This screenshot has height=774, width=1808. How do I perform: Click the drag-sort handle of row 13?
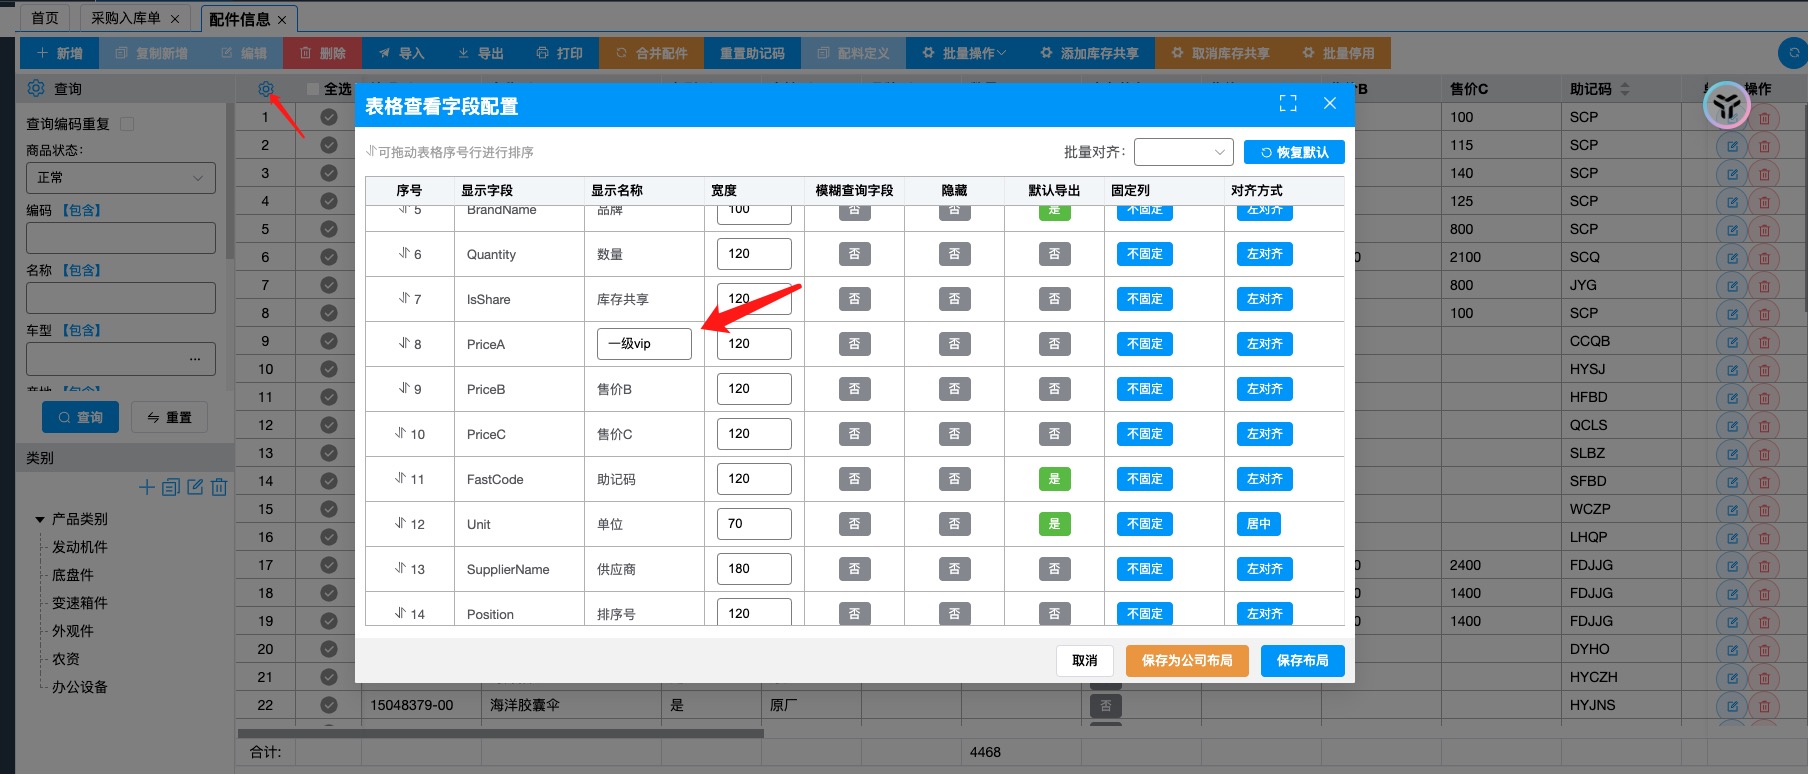pos(400,568)
